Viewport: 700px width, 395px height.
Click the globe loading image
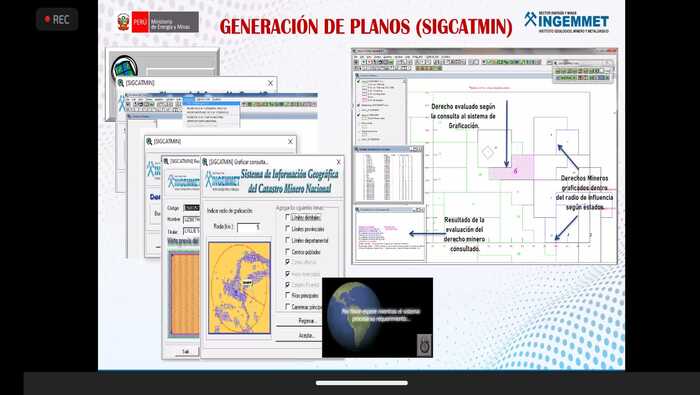tap(377, 317)
